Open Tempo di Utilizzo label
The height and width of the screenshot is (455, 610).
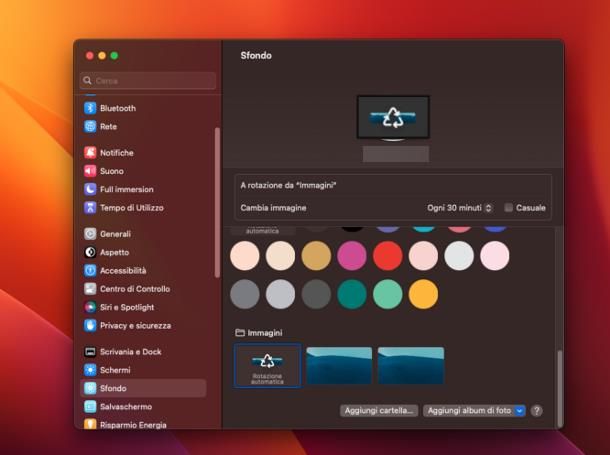click(132, 208)
